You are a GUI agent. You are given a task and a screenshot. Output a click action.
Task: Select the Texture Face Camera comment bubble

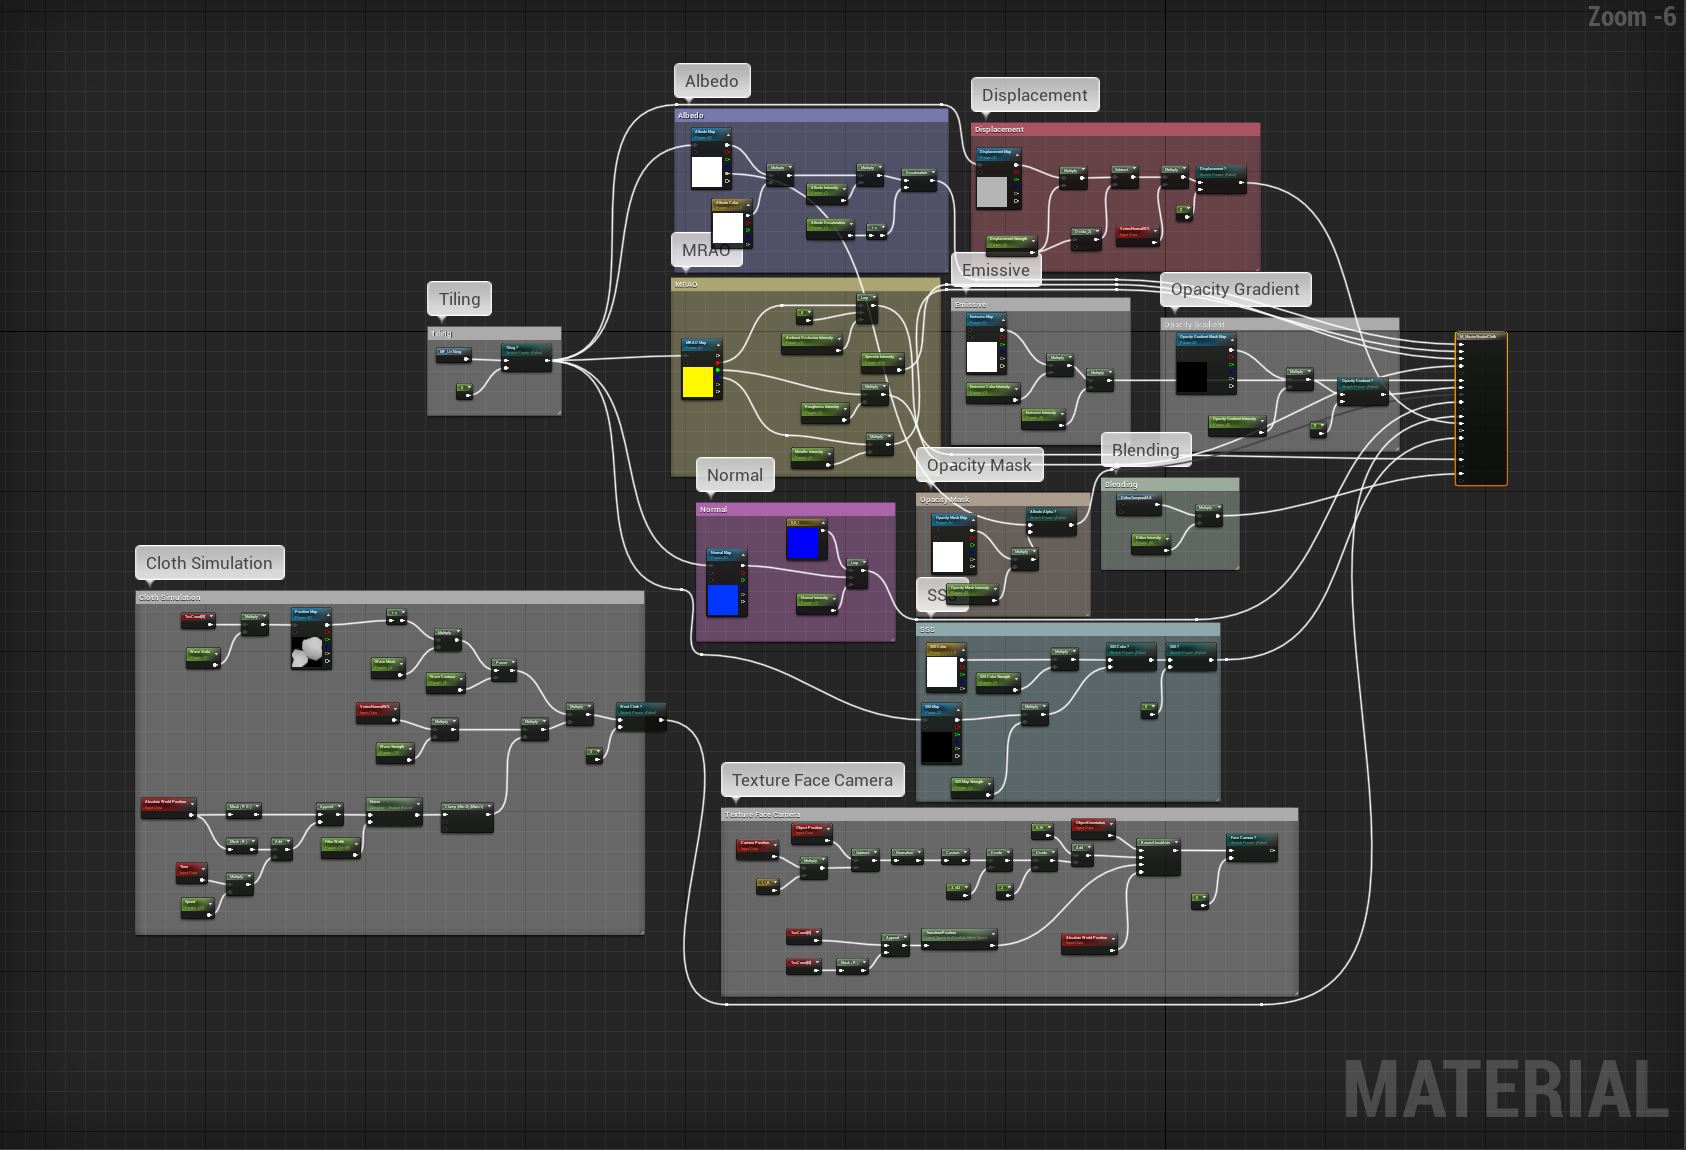point(813,780)
